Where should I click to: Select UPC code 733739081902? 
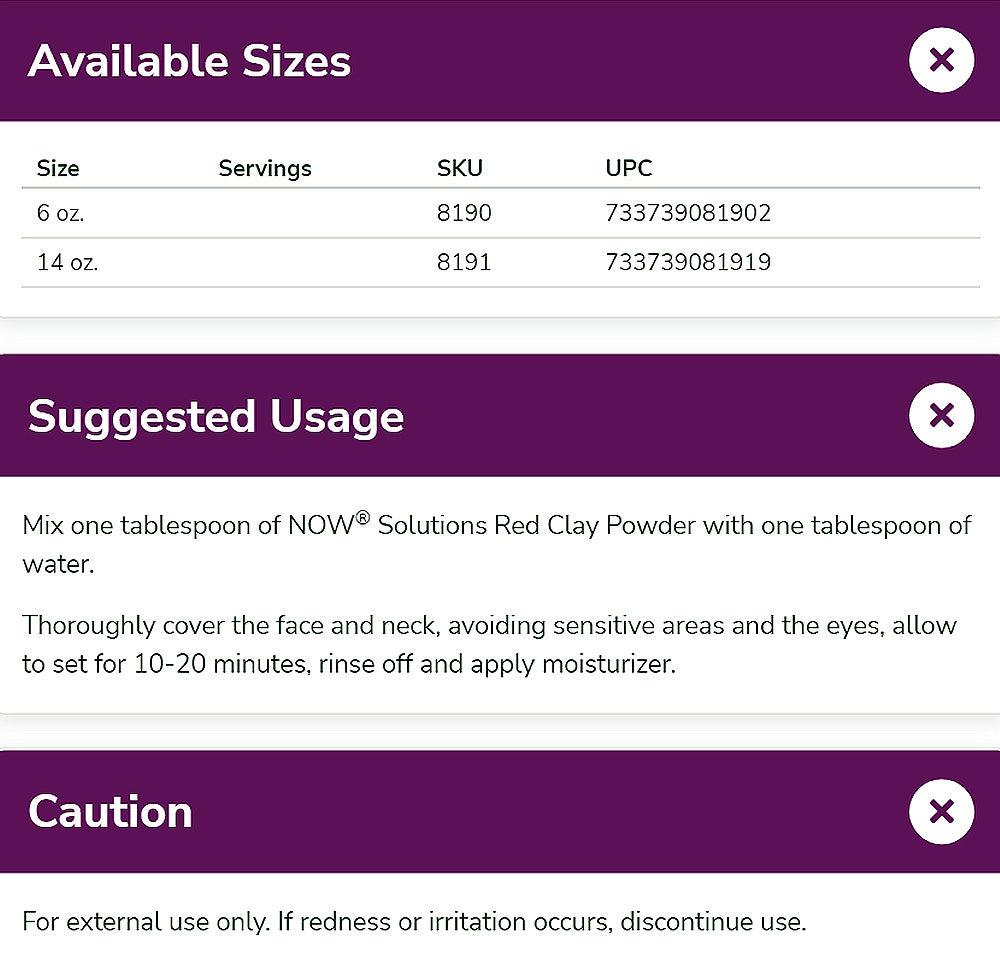tap(688, 213)
